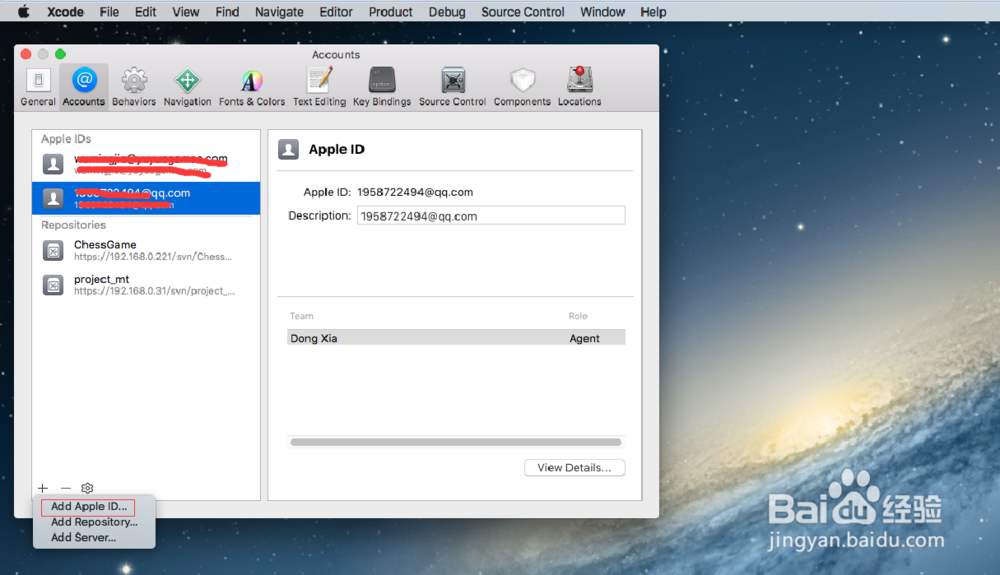Open the Navigate menu
The width and height of the screenshot is (1000, 575).
279,11
